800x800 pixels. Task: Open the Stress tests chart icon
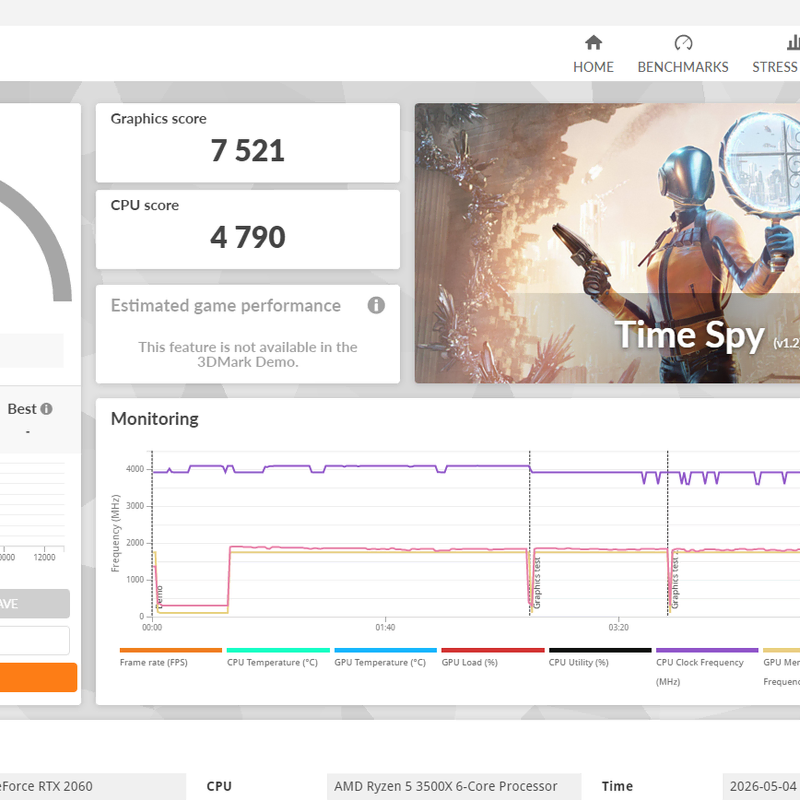point(793,42)
